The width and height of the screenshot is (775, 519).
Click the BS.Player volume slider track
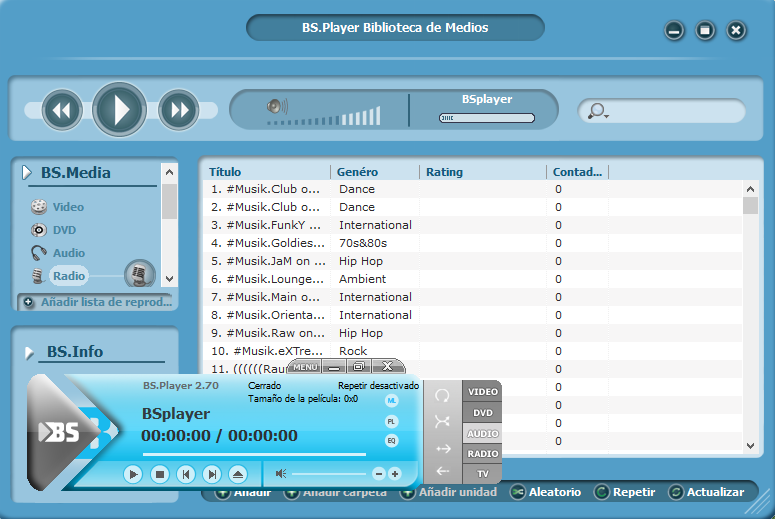329,474
